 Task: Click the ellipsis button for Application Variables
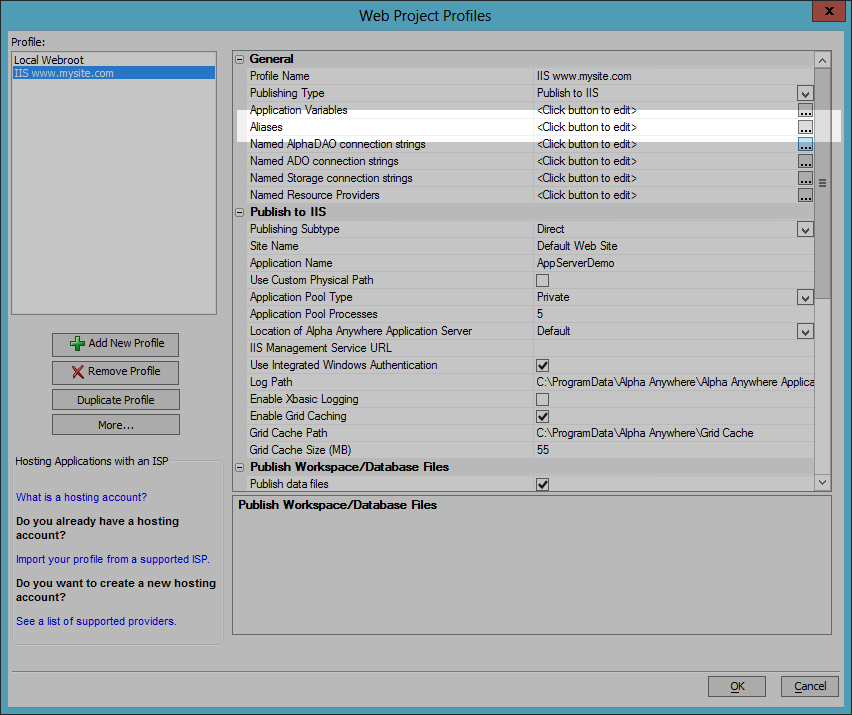click(x=805, y=110)
